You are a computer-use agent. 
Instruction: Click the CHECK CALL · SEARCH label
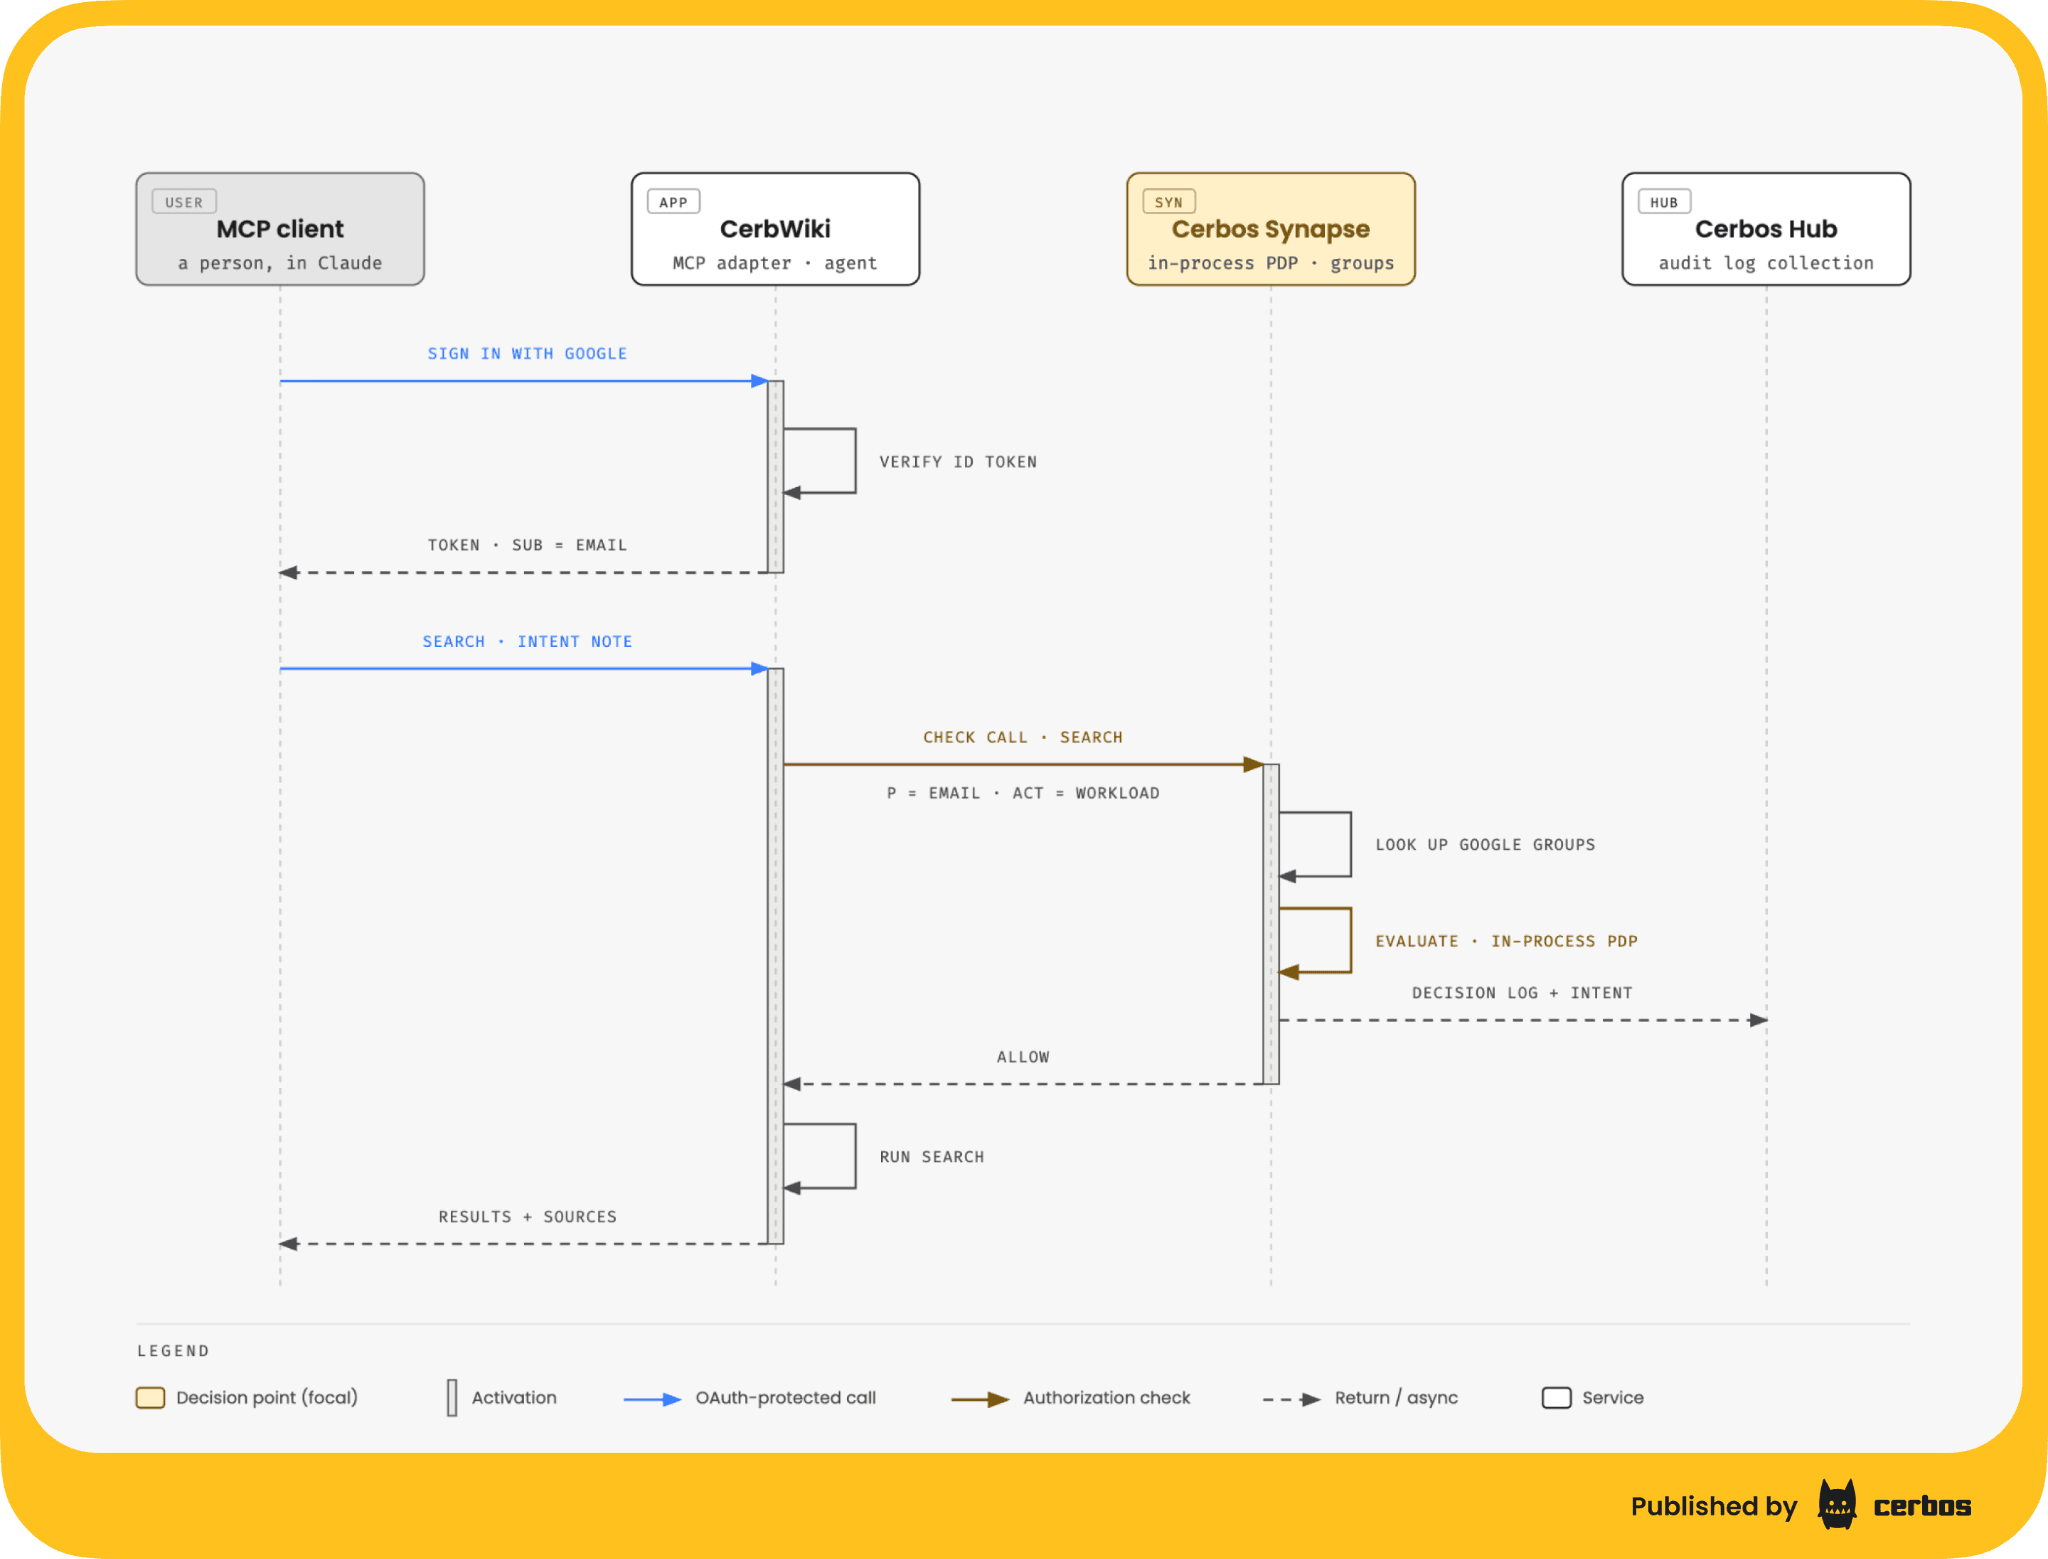(x=1023, y=738)
